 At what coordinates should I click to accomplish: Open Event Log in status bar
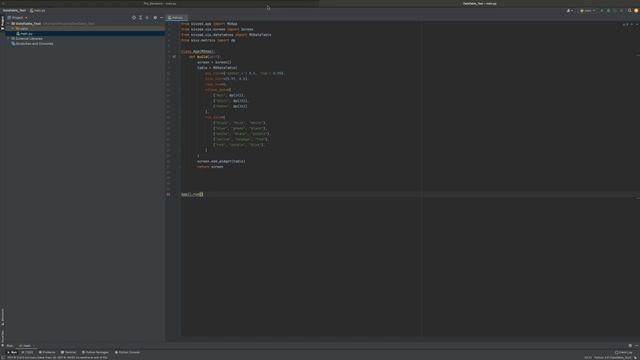pyautogui.click(x=623, y=352)
